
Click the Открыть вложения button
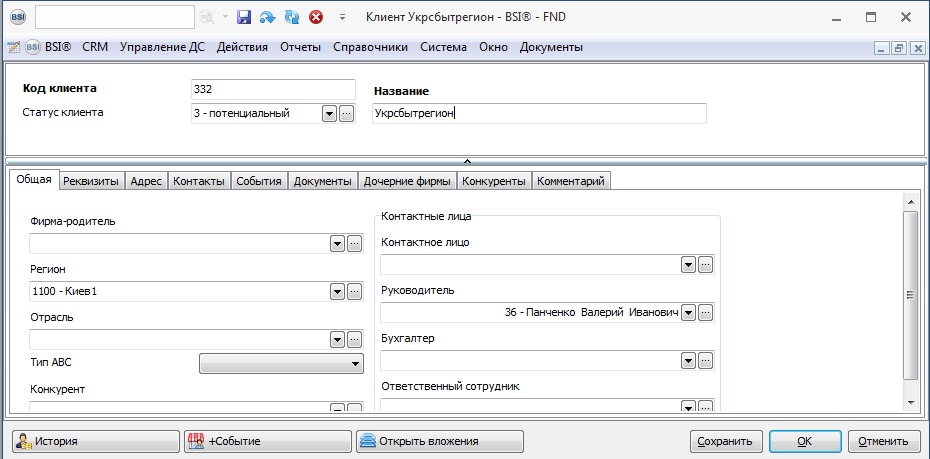click(440, 441)
